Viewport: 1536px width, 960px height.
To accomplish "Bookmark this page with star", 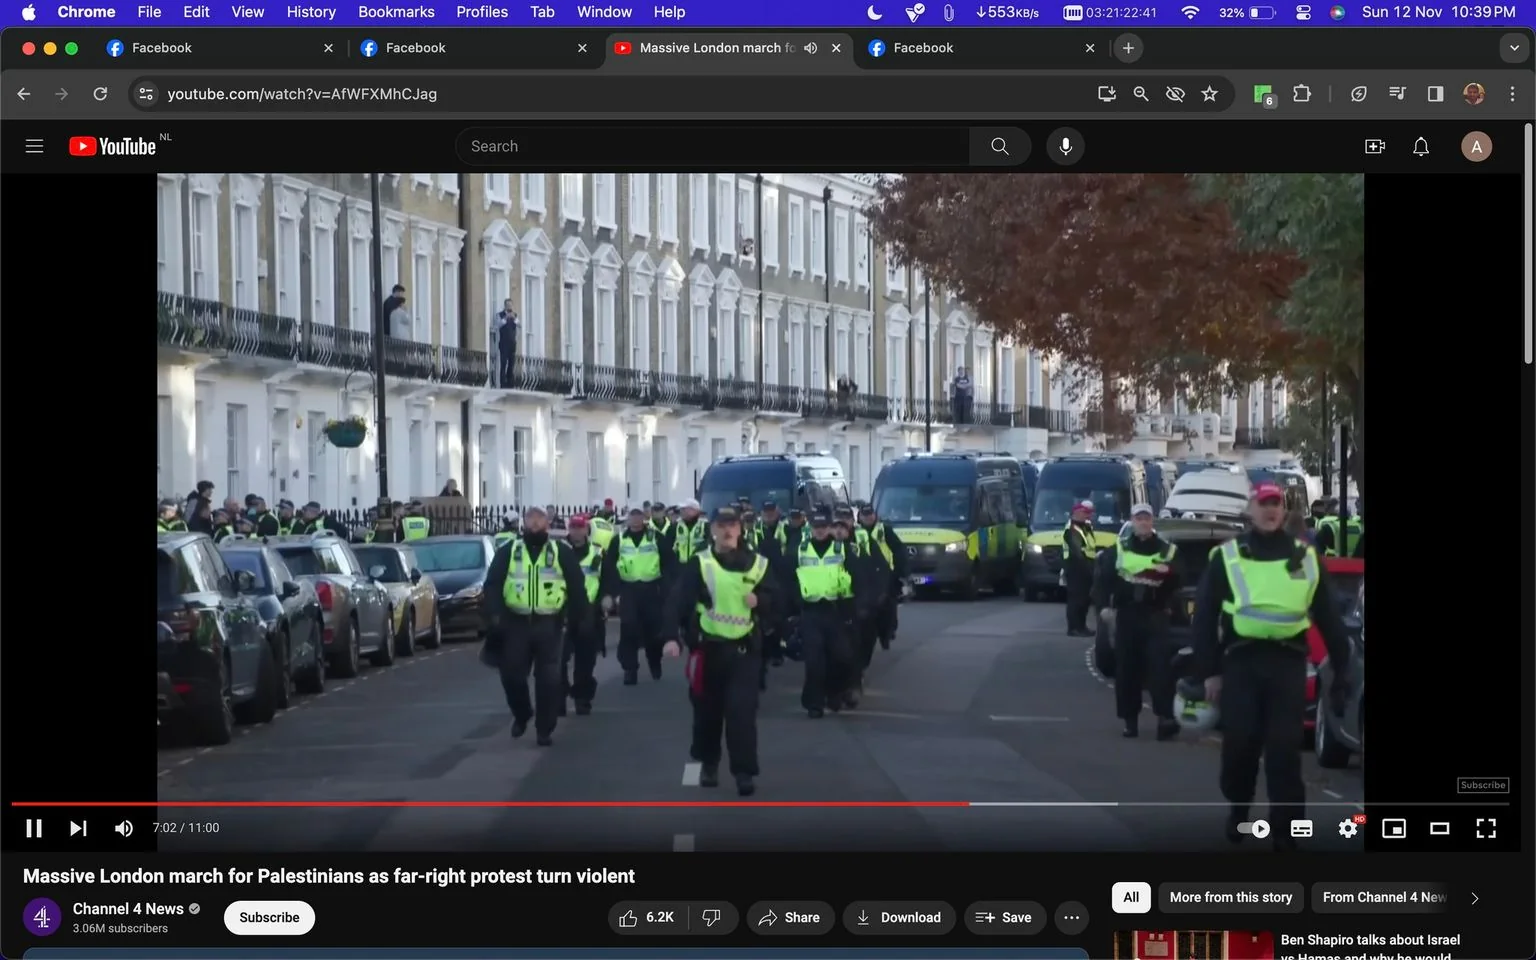I will pos(1210,93).
